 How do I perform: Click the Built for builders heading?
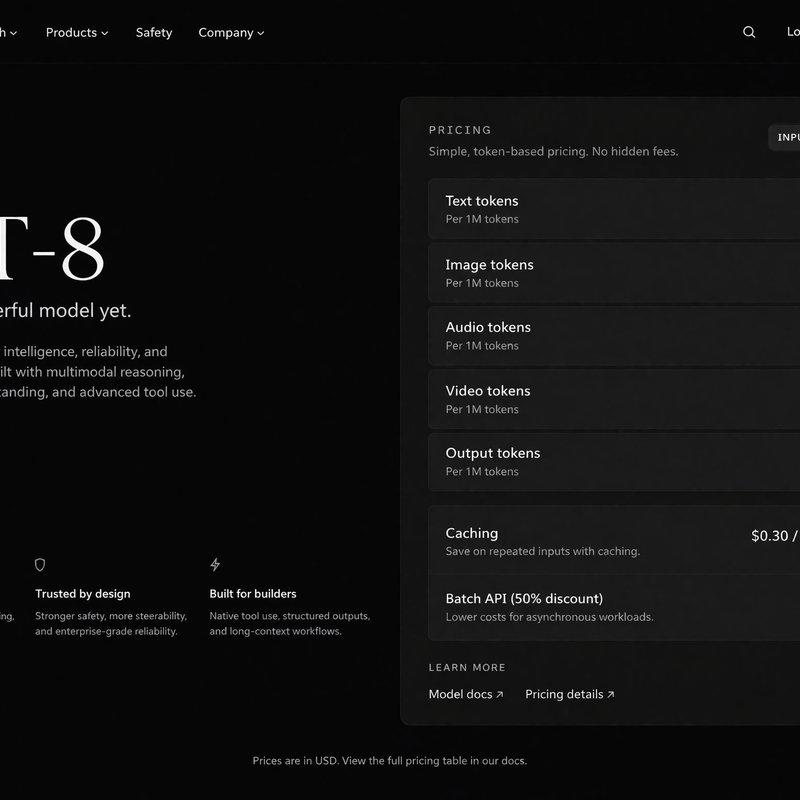click(x=253, y=594)
